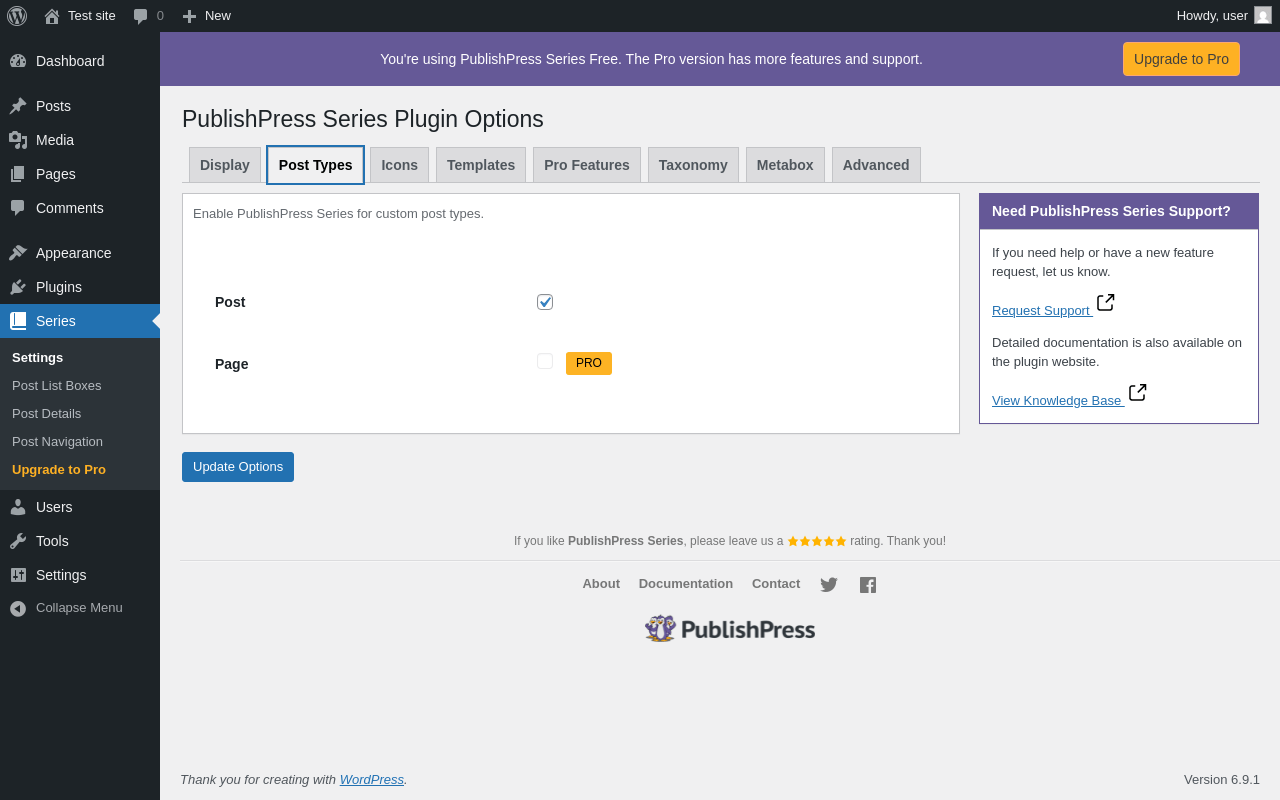Click the 'Page' row label
The width and height of the screenshot is (1280, 800).
click(232, 364)
